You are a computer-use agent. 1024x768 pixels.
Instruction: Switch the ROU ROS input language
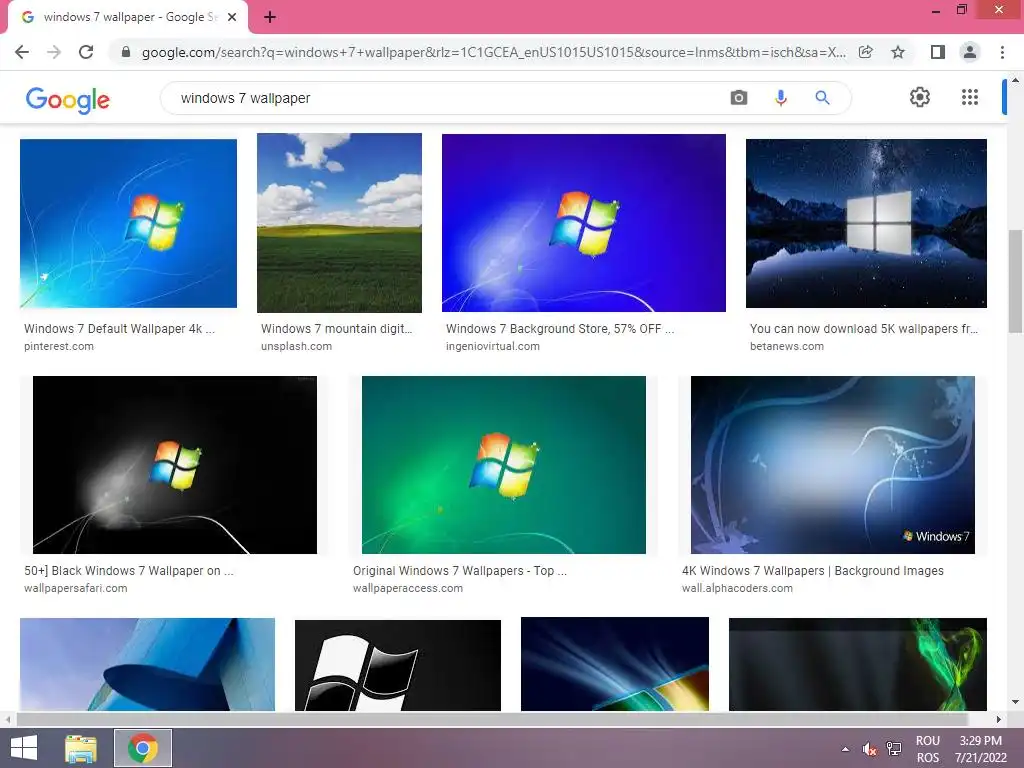click(927, 749)
